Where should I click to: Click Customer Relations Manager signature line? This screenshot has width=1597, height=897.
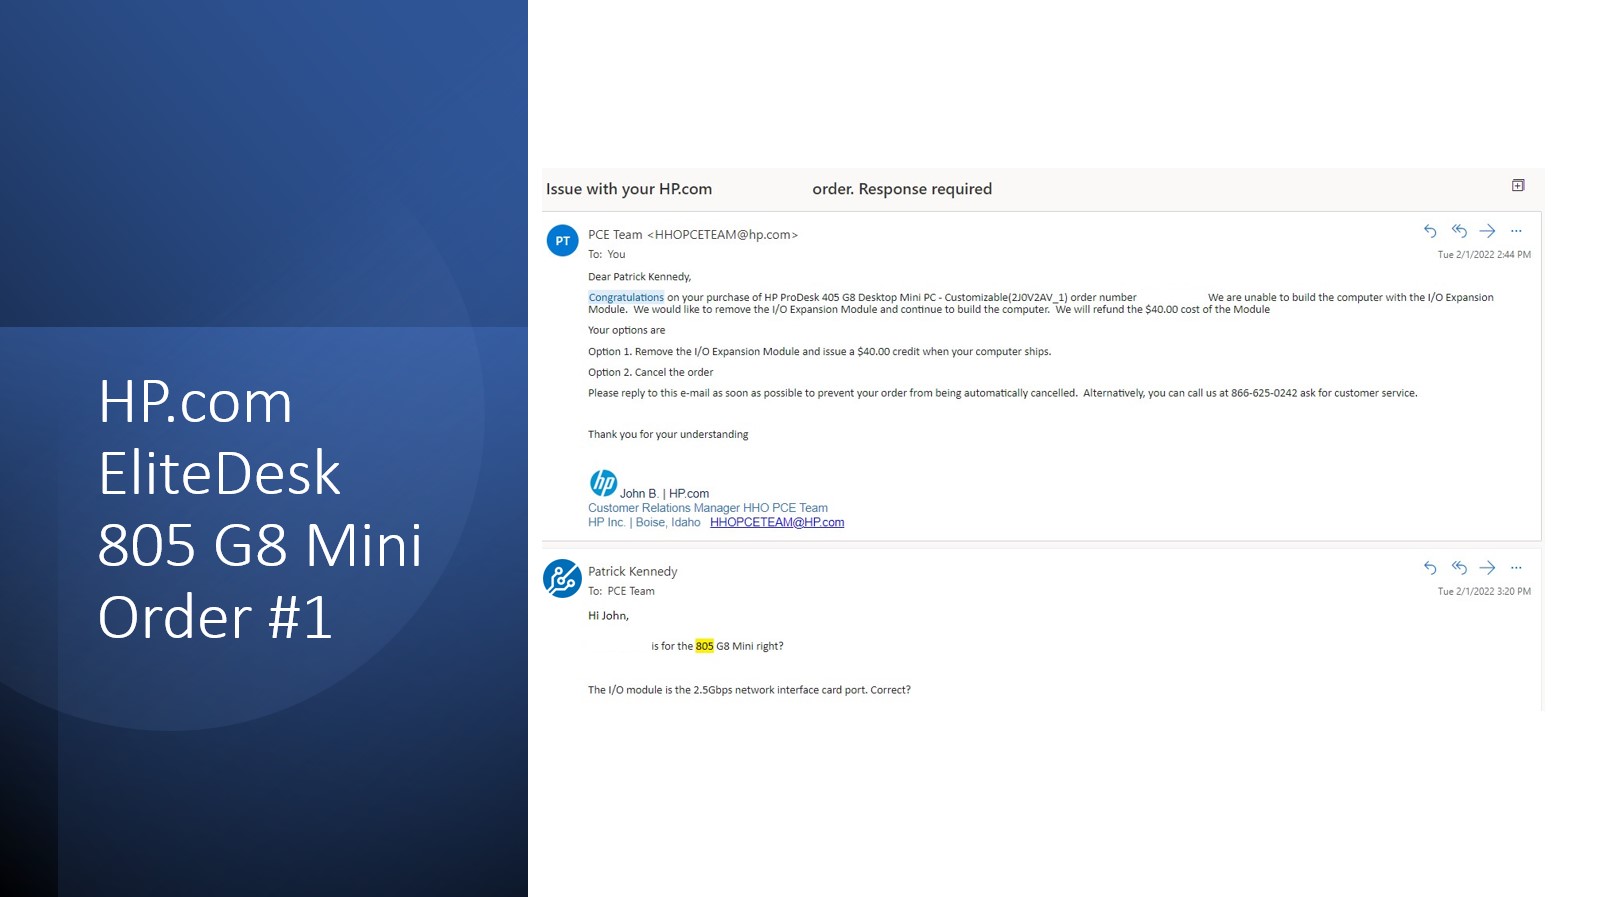708,508
